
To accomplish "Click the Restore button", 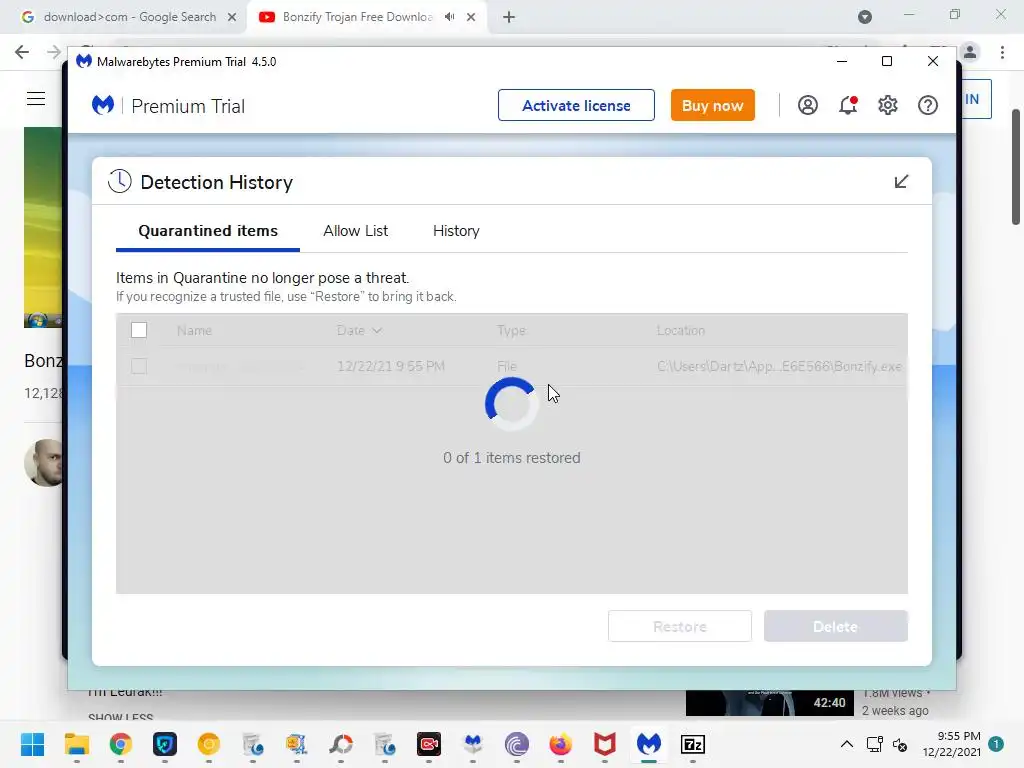I will click(680, 626).
